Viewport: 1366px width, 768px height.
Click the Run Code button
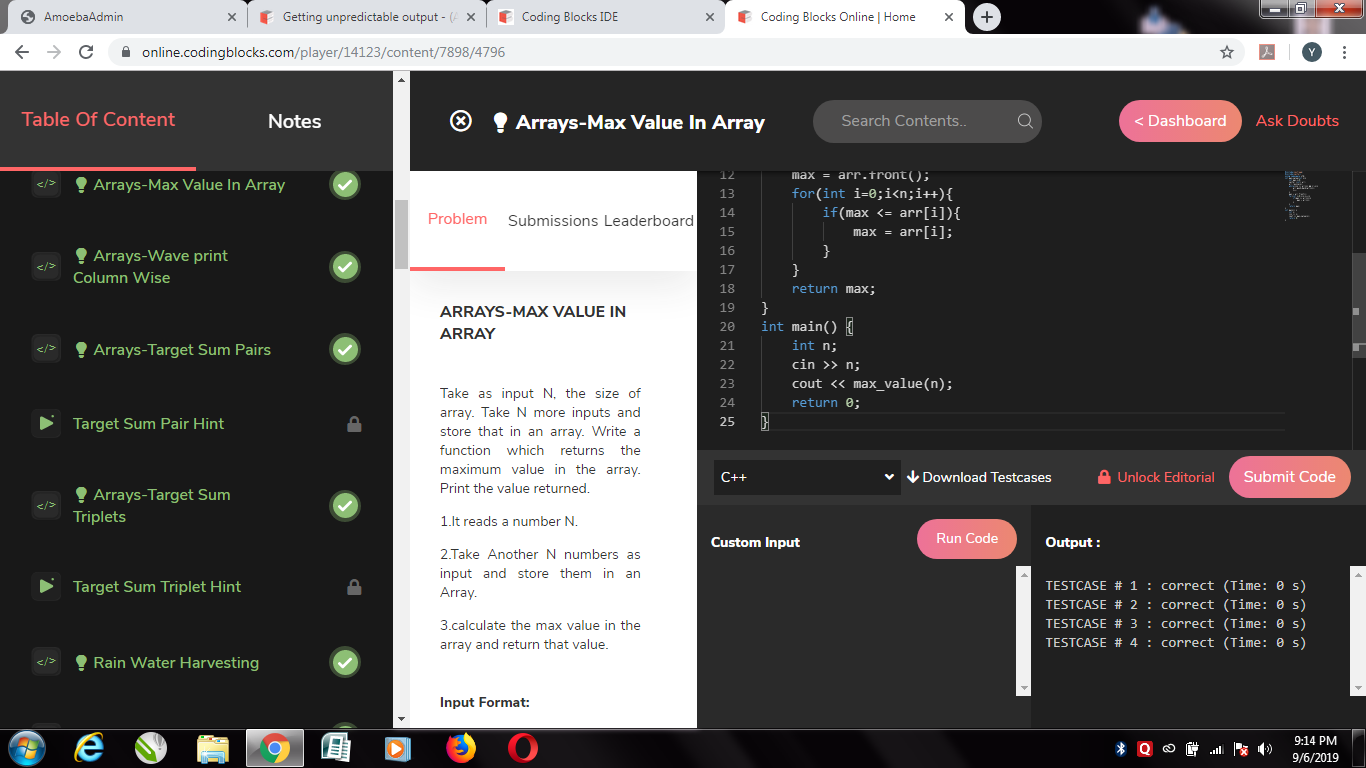click(x=966, y=539)
